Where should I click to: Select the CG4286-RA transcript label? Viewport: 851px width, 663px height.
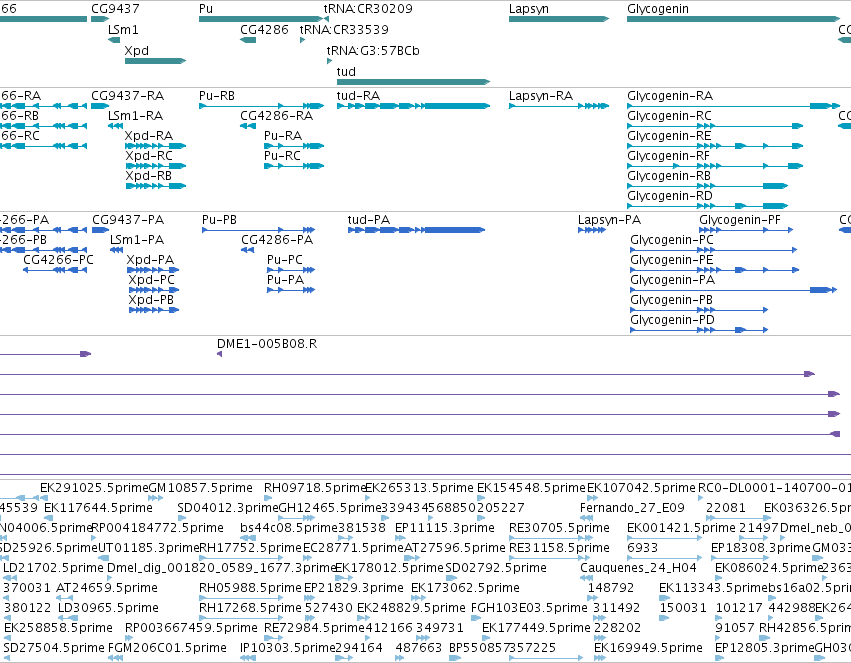(x=277, y=116)
